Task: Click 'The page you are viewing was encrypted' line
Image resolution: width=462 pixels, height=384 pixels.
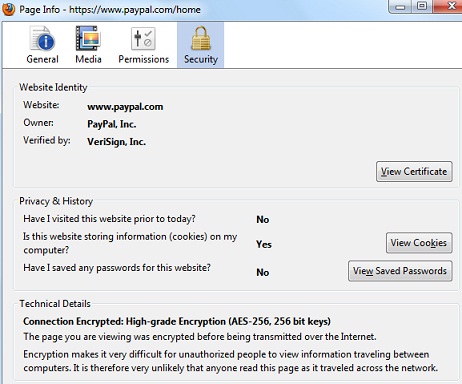Action: pyautogui.click(x=200, y=337)
